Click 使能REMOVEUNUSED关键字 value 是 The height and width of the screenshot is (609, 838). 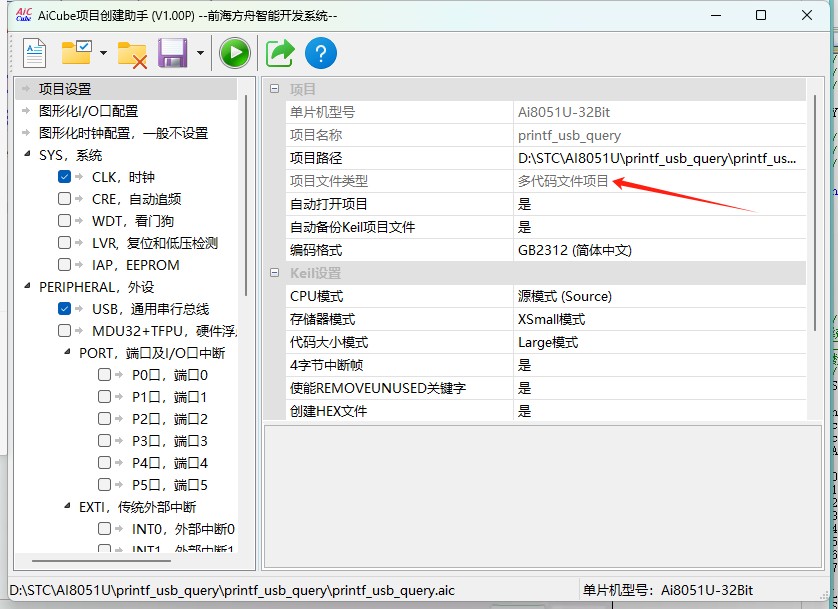click(x=659, y=388)
